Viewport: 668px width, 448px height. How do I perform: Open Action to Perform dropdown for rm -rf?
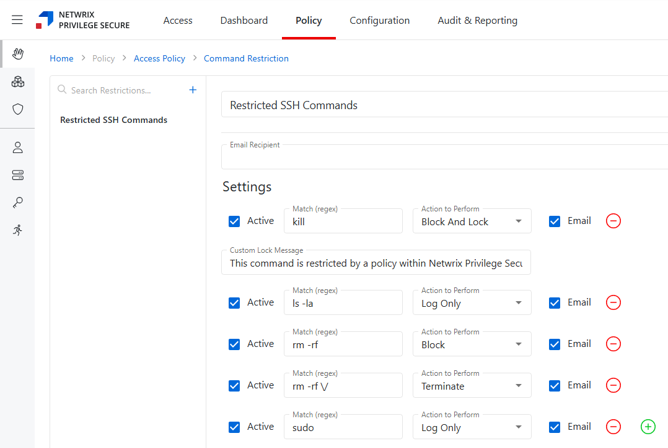click(x=471, y=345)
